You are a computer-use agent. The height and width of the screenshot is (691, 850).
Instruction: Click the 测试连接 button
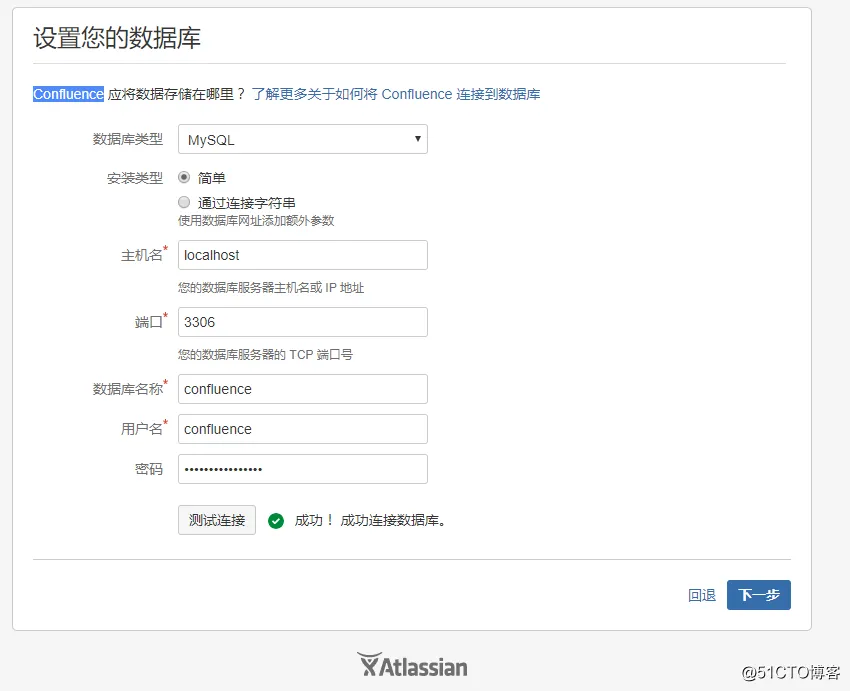[x=216, y=520]
